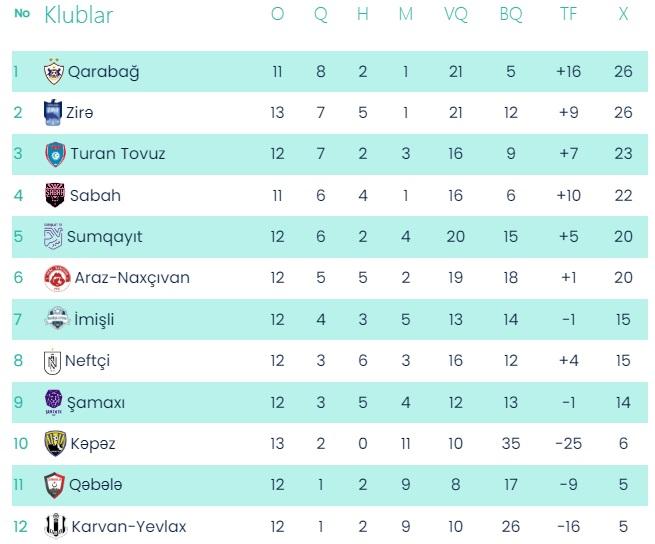Click the Neftçi club badge
Viewport: 655px width, 544px height.
tap(52, 361)
